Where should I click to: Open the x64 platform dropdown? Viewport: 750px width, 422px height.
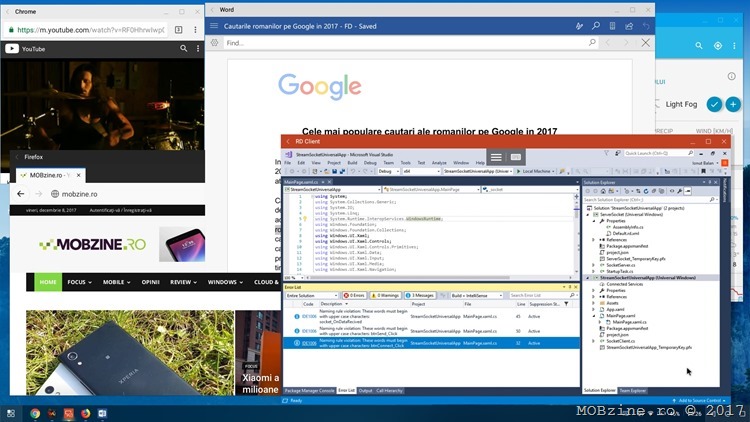421,171
